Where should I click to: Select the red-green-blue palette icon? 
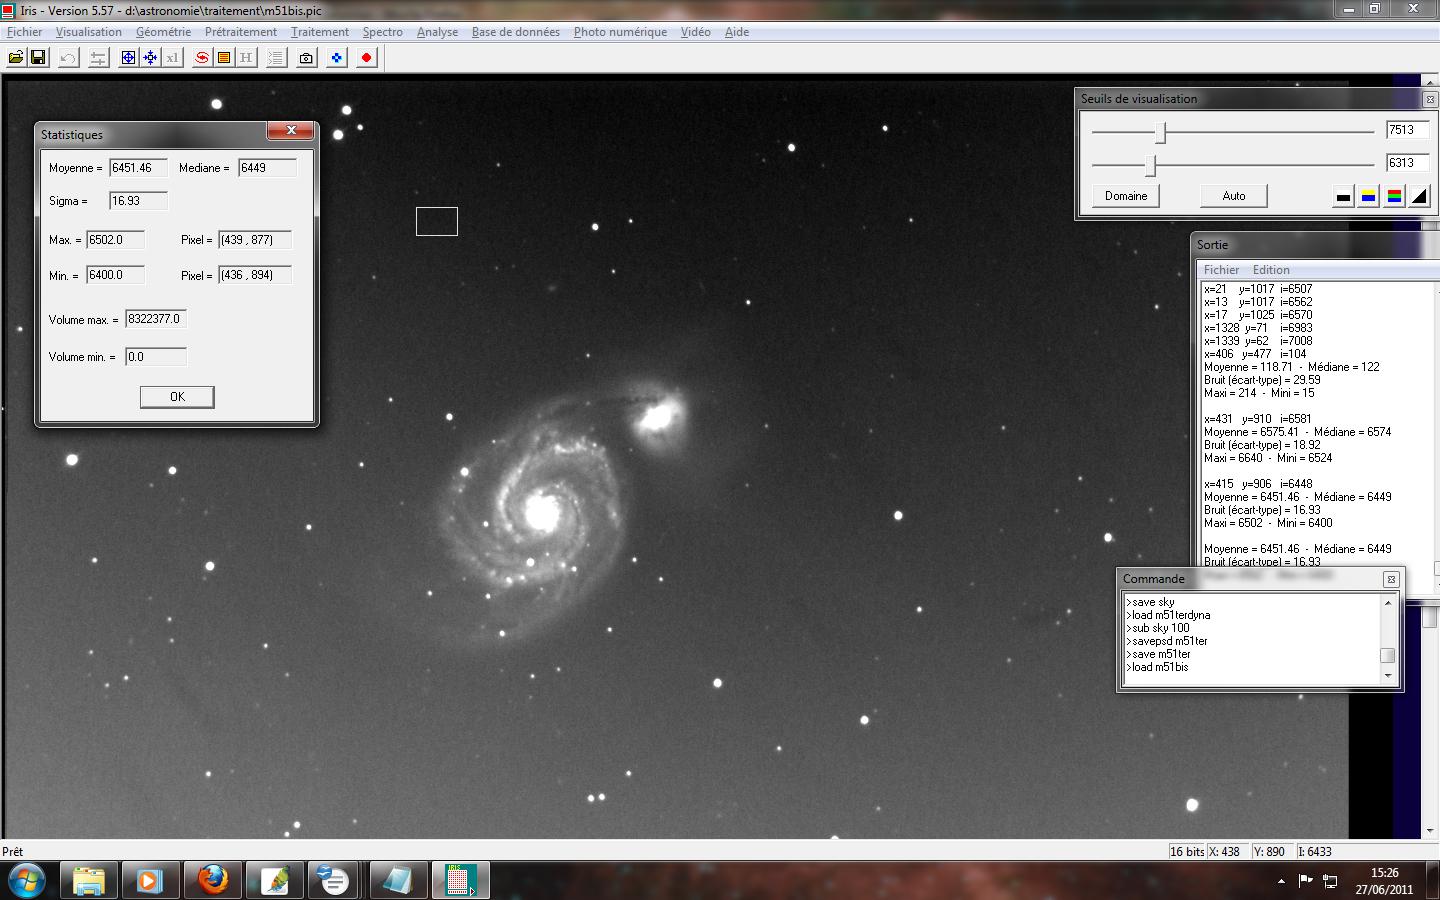tap(1394, 196)
